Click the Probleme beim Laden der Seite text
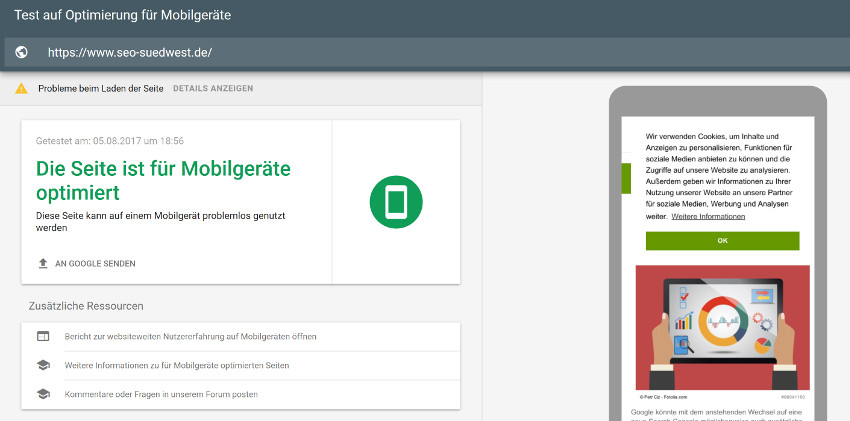Viewport: 850px width, 421px height. pyautogui.click(x=101, y=88)
